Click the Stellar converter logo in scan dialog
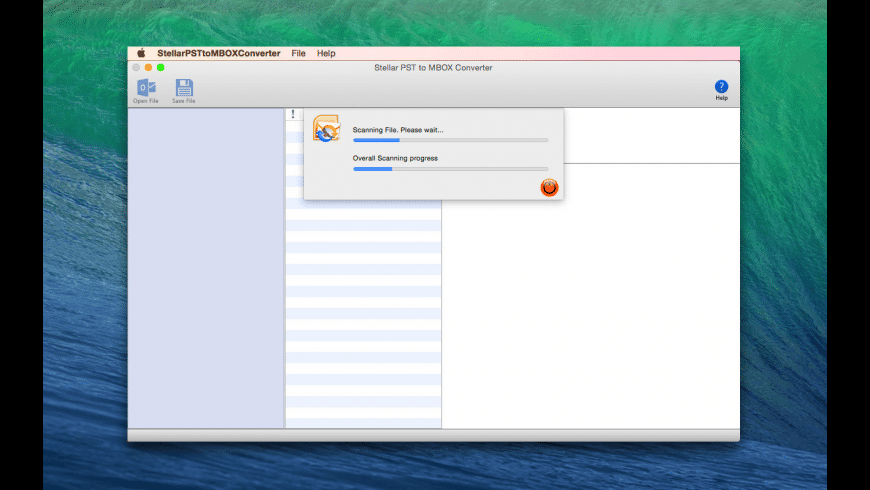870x490 pixels. pyautogui.click(x=326, y=128)
